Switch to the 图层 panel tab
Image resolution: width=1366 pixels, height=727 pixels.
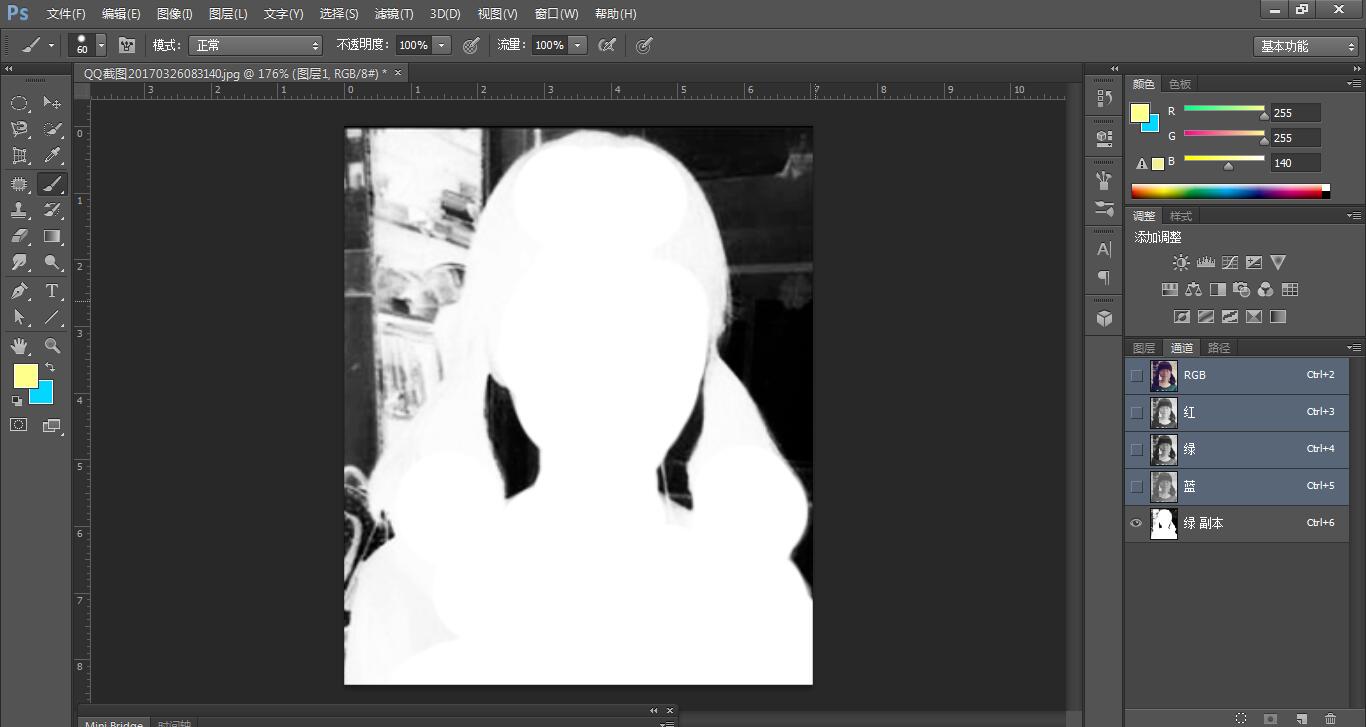click(1143, 348)
